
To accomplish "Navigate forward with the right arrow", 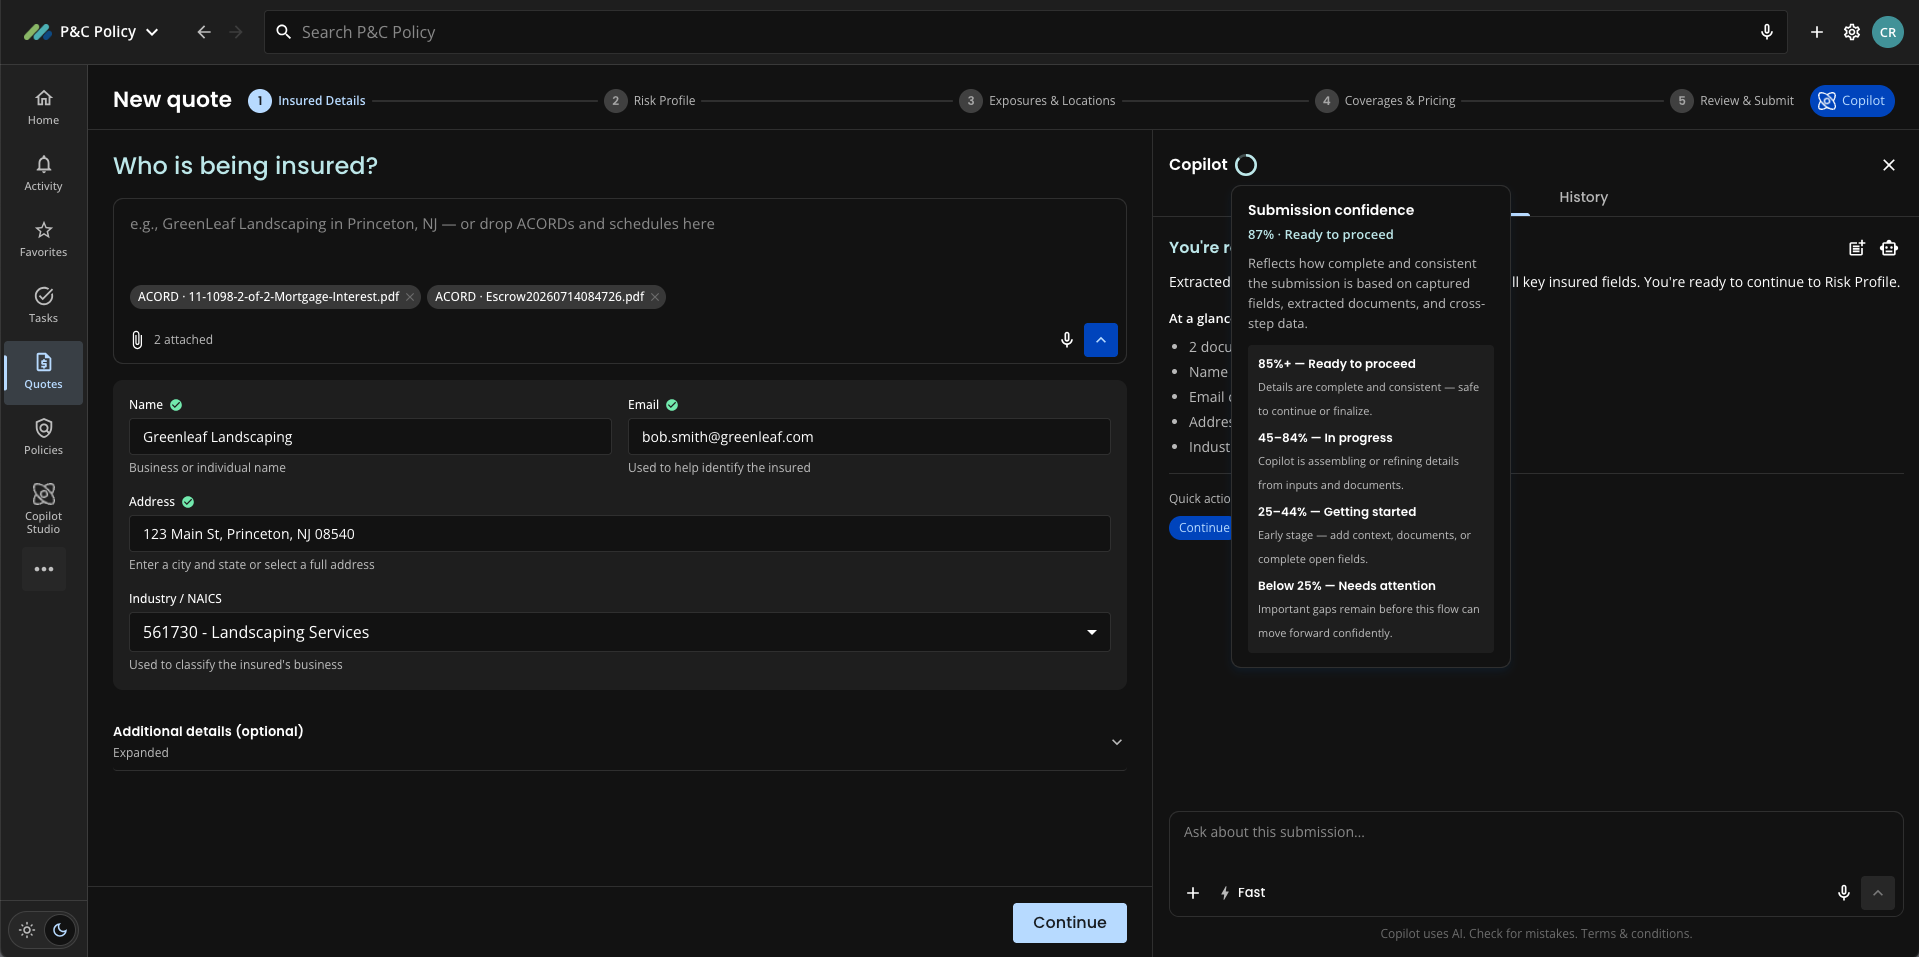I will 236,32.
